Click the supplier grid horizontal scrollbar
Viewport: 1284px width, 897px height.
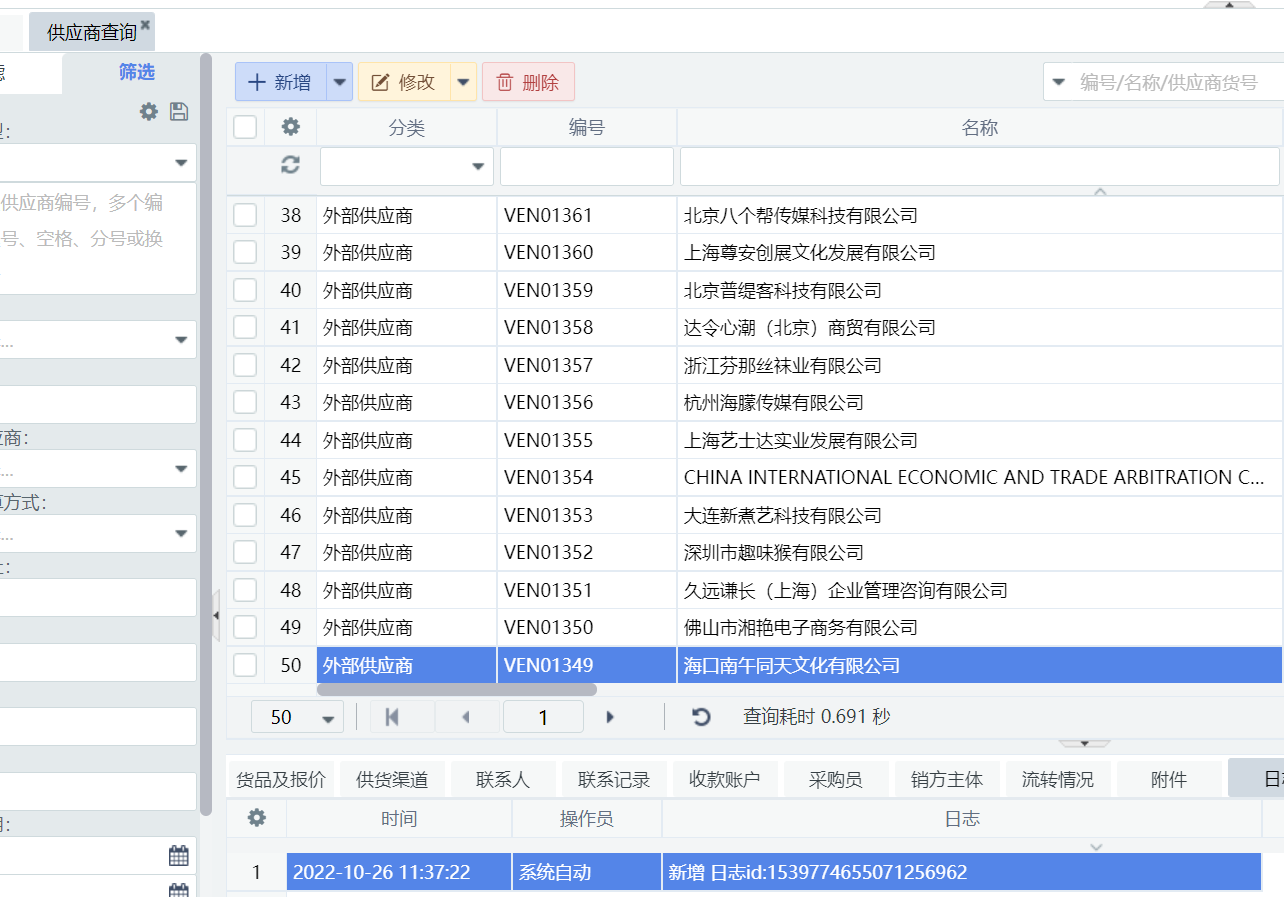click(x=457, y=689)
